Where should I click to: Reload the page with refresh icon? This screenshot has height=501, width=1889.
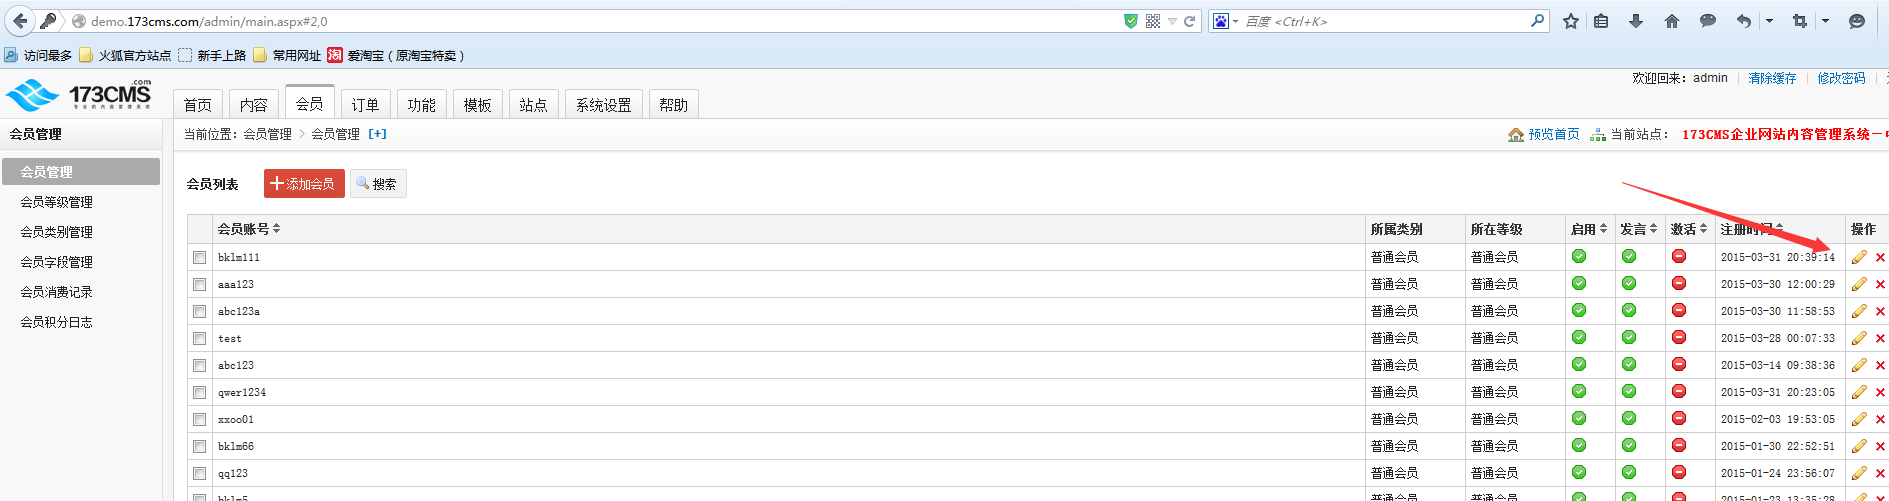(1190, 21)
